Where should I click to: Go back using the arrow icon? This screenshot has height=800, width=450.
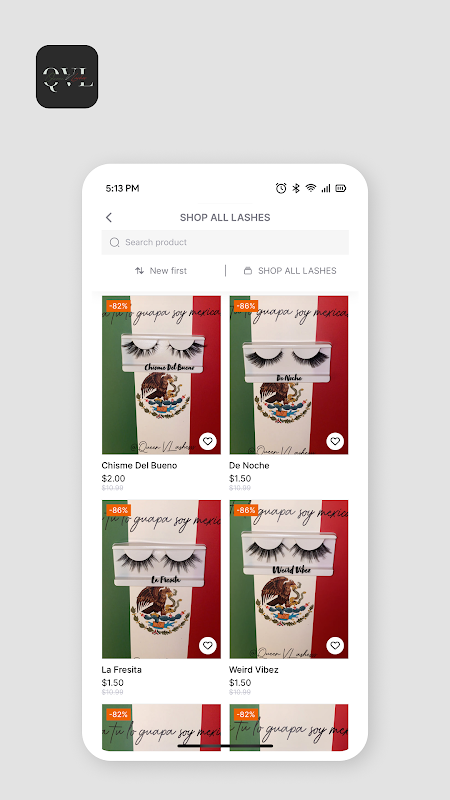click(x=109, y=217)
